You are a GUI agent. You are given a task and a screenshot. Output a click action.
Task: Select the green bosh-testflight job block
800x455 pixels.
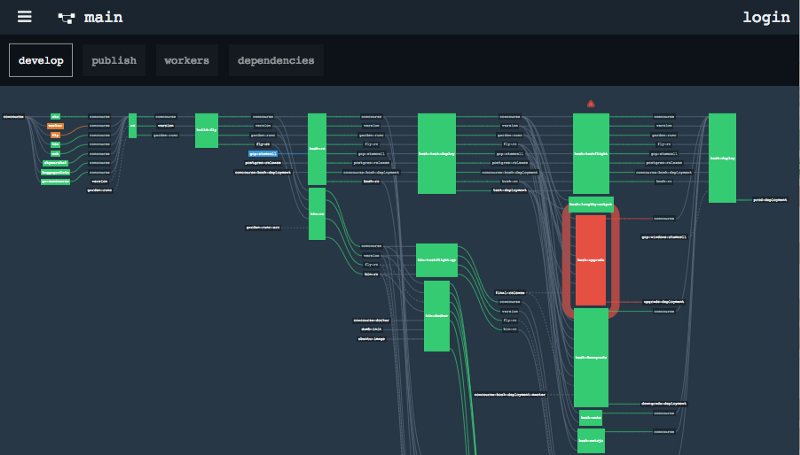[x=591, y=154]
